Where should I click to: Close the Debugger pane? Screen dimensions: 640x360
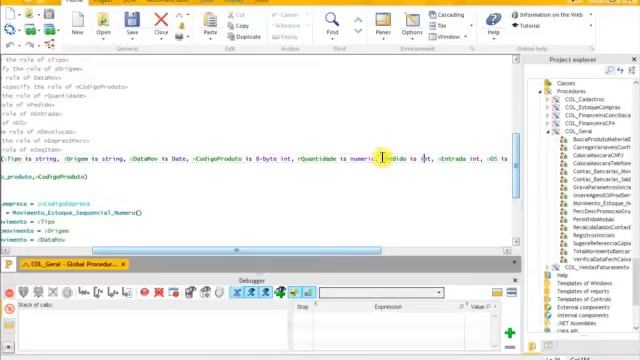(515, 280)
